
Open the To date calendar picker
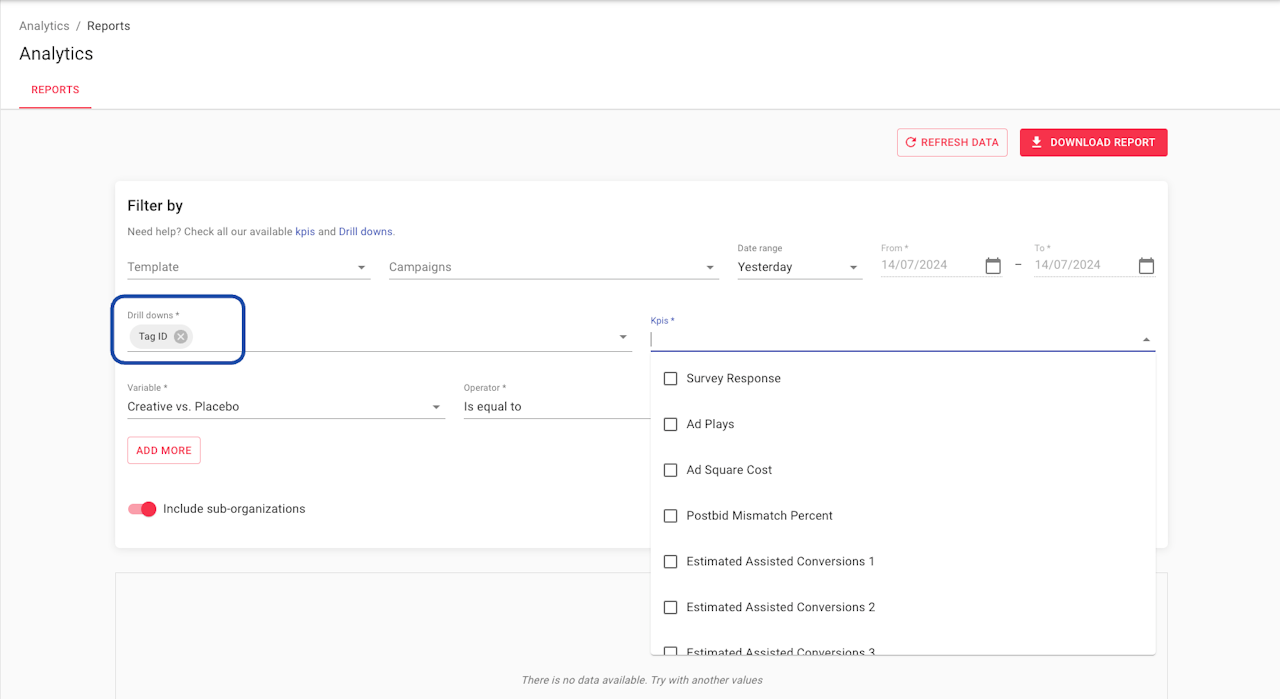click(1146, 266)
